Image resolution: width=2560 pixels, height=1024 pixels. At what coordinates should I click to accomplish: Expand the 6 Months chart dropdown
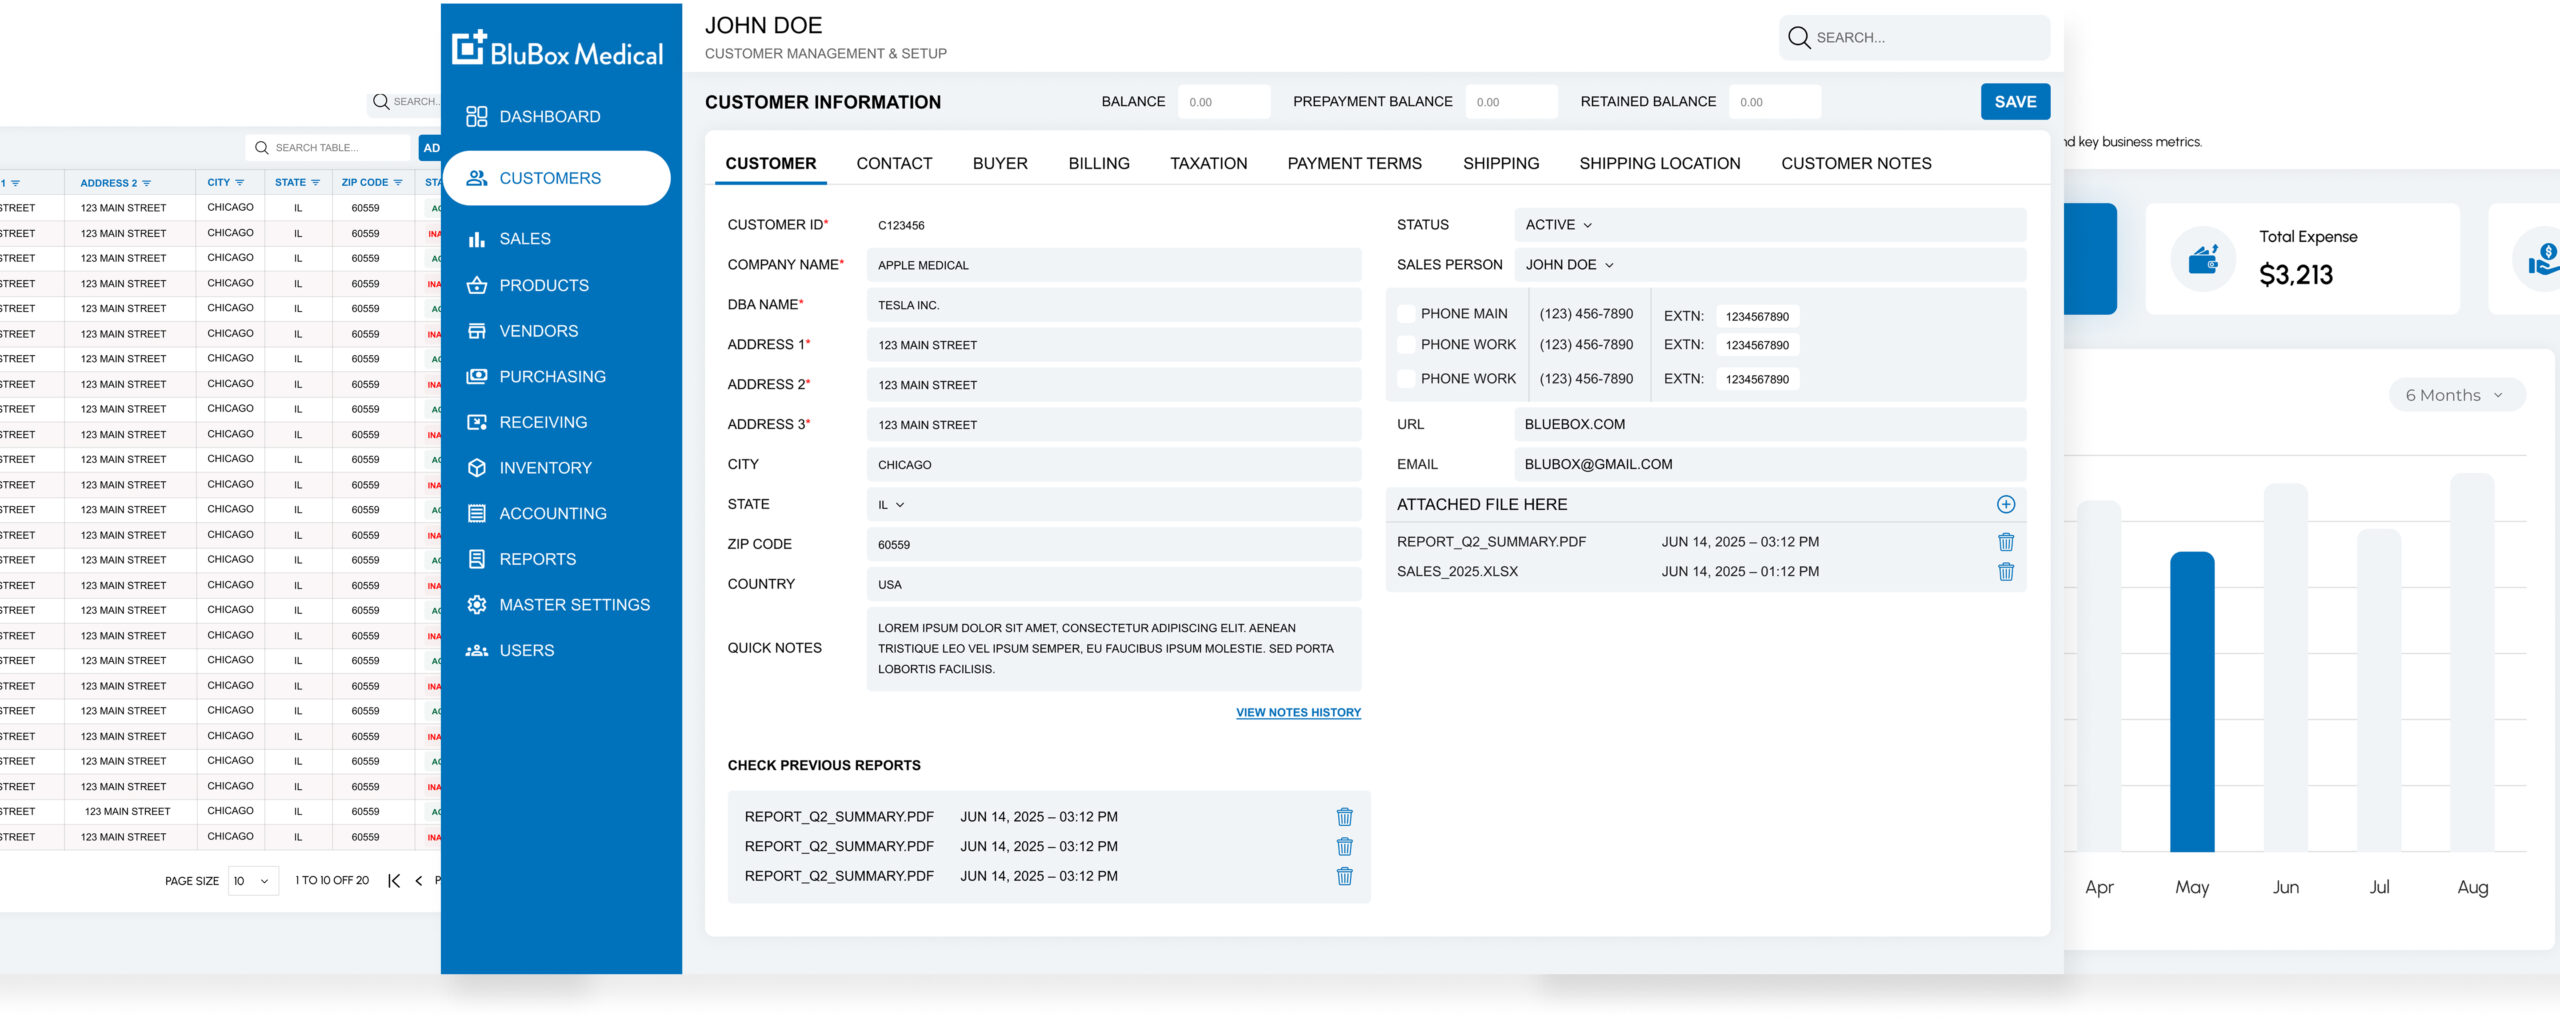[x=2455, y=396]
